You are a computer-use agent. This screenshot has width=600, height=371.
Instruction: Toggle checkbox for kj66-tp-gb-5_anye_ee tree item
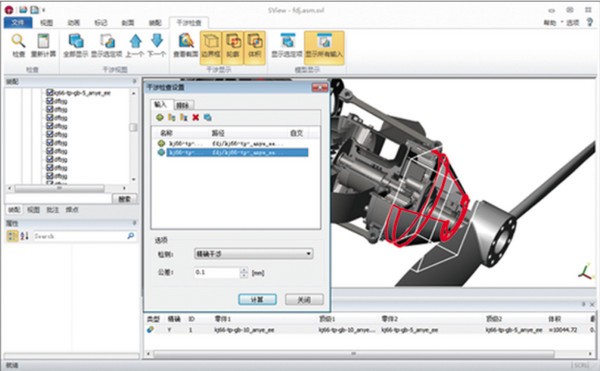coord(49,93)
